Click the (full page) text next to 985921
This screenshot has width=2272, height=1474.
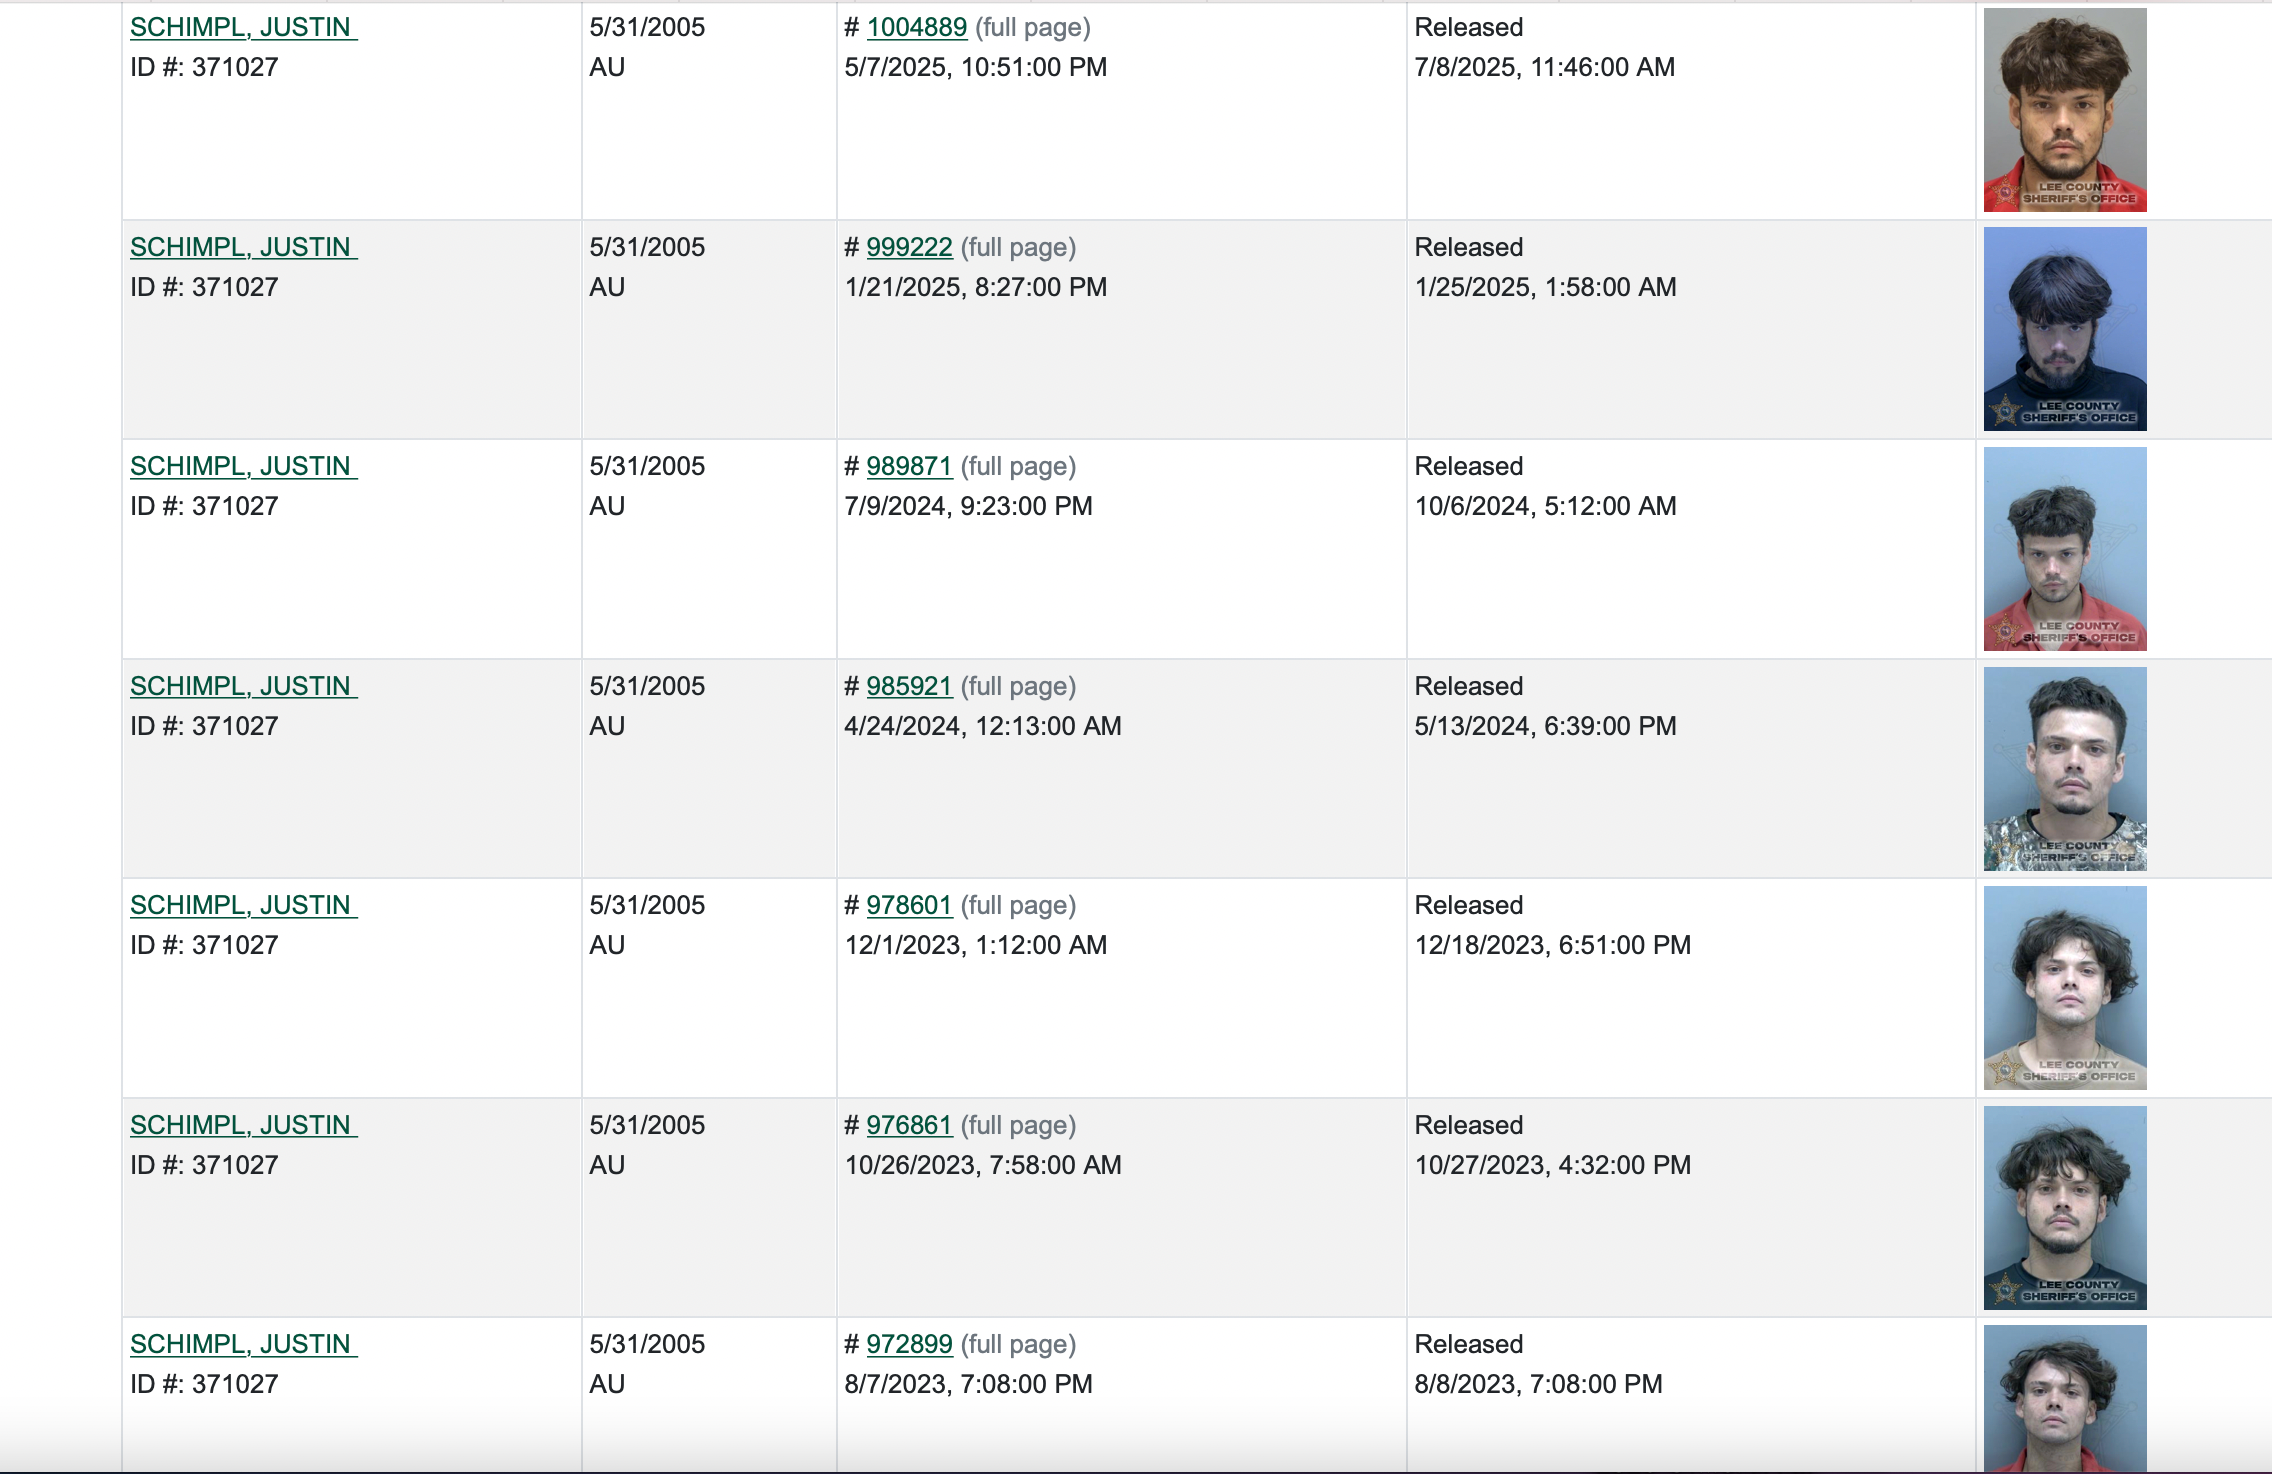coord(1019,686)
